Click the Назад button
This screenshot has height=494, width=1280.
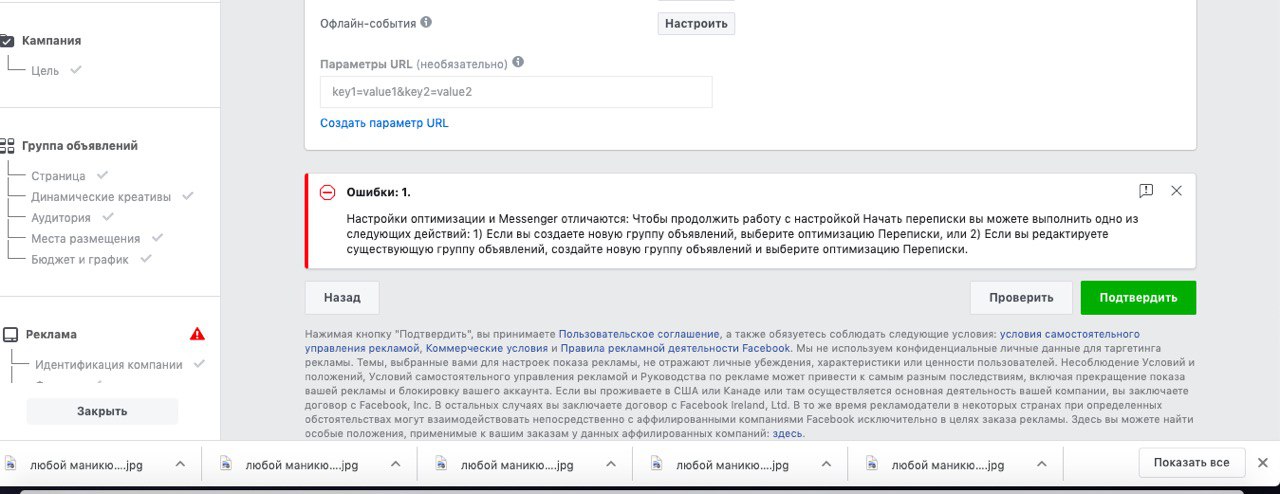342,297
